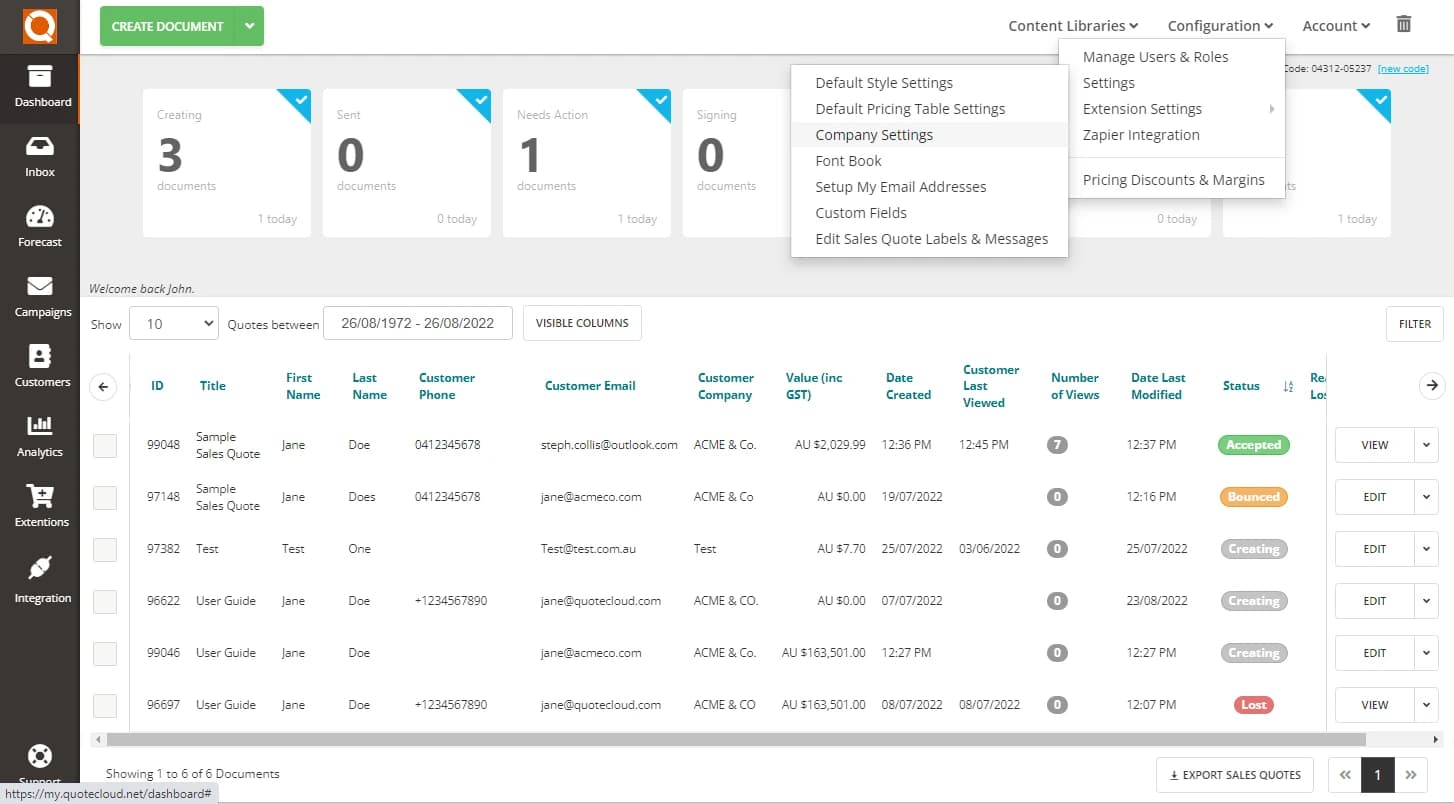Choose Manage Users & Roles menu entry
Viewport: 1454px width, 804px height.
click(1156, 56)
